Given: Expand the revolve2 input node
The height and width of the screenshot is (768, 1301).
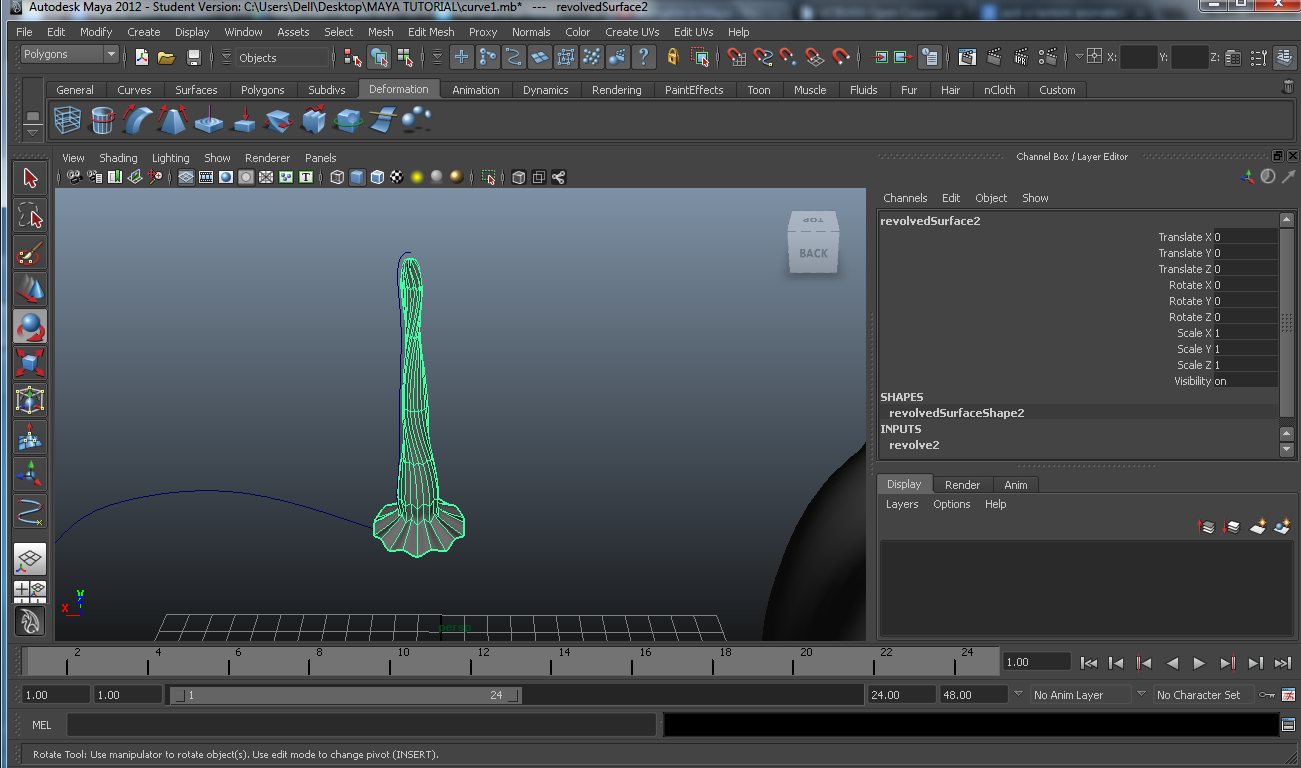Looking at the screenshot, I should coord(914,445).
